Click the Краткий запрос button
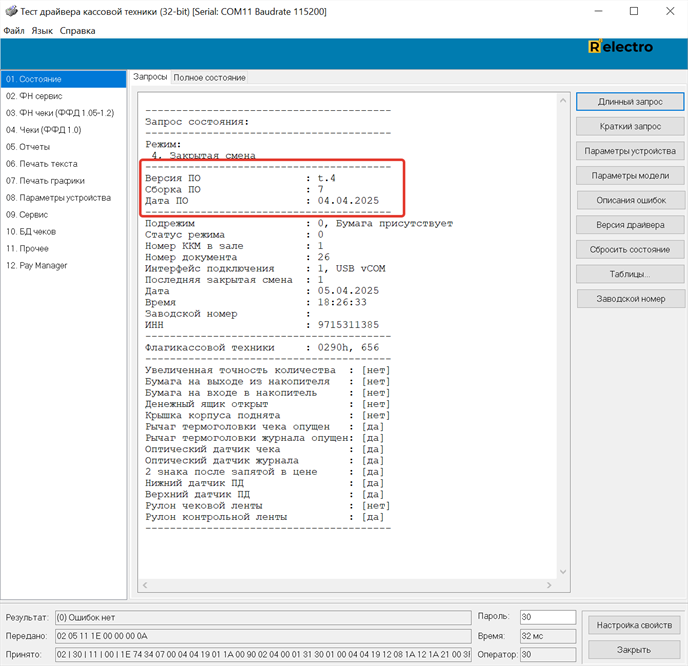The image size is (688, 666). point(630,126)
